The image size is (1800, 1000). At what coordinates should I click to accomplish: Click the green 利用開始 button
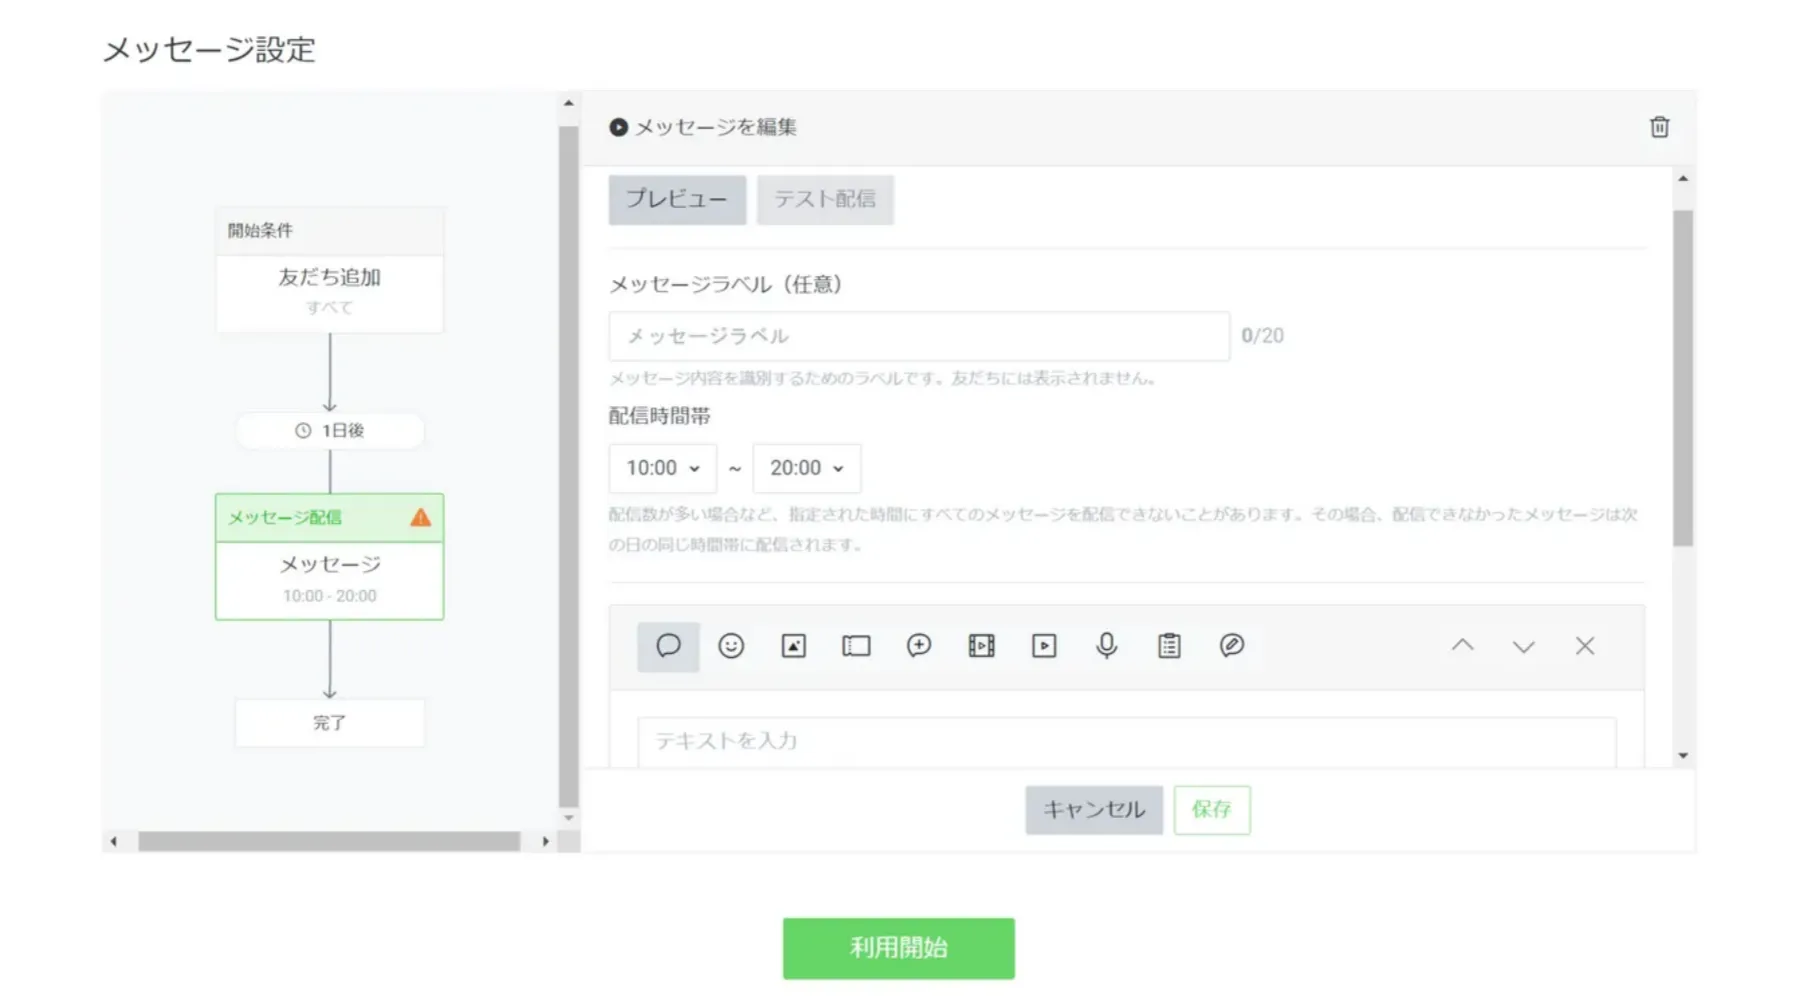[x=898, y=948]
